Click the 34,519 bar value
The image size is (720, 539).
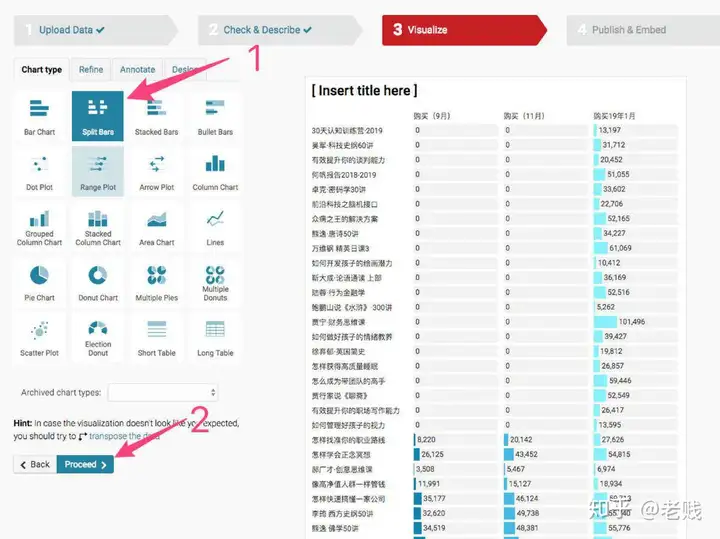point(434,528)
